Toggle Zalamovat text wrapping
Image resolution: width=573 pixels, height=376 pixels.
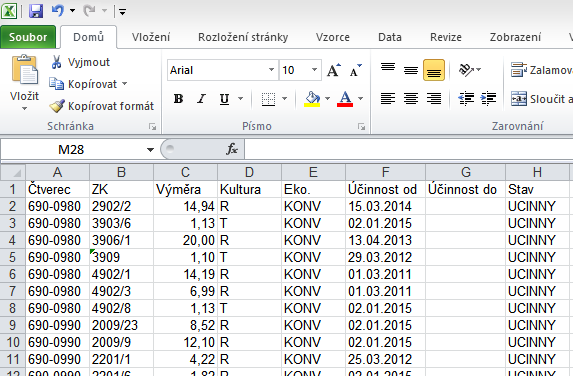(x=541, y=70)
